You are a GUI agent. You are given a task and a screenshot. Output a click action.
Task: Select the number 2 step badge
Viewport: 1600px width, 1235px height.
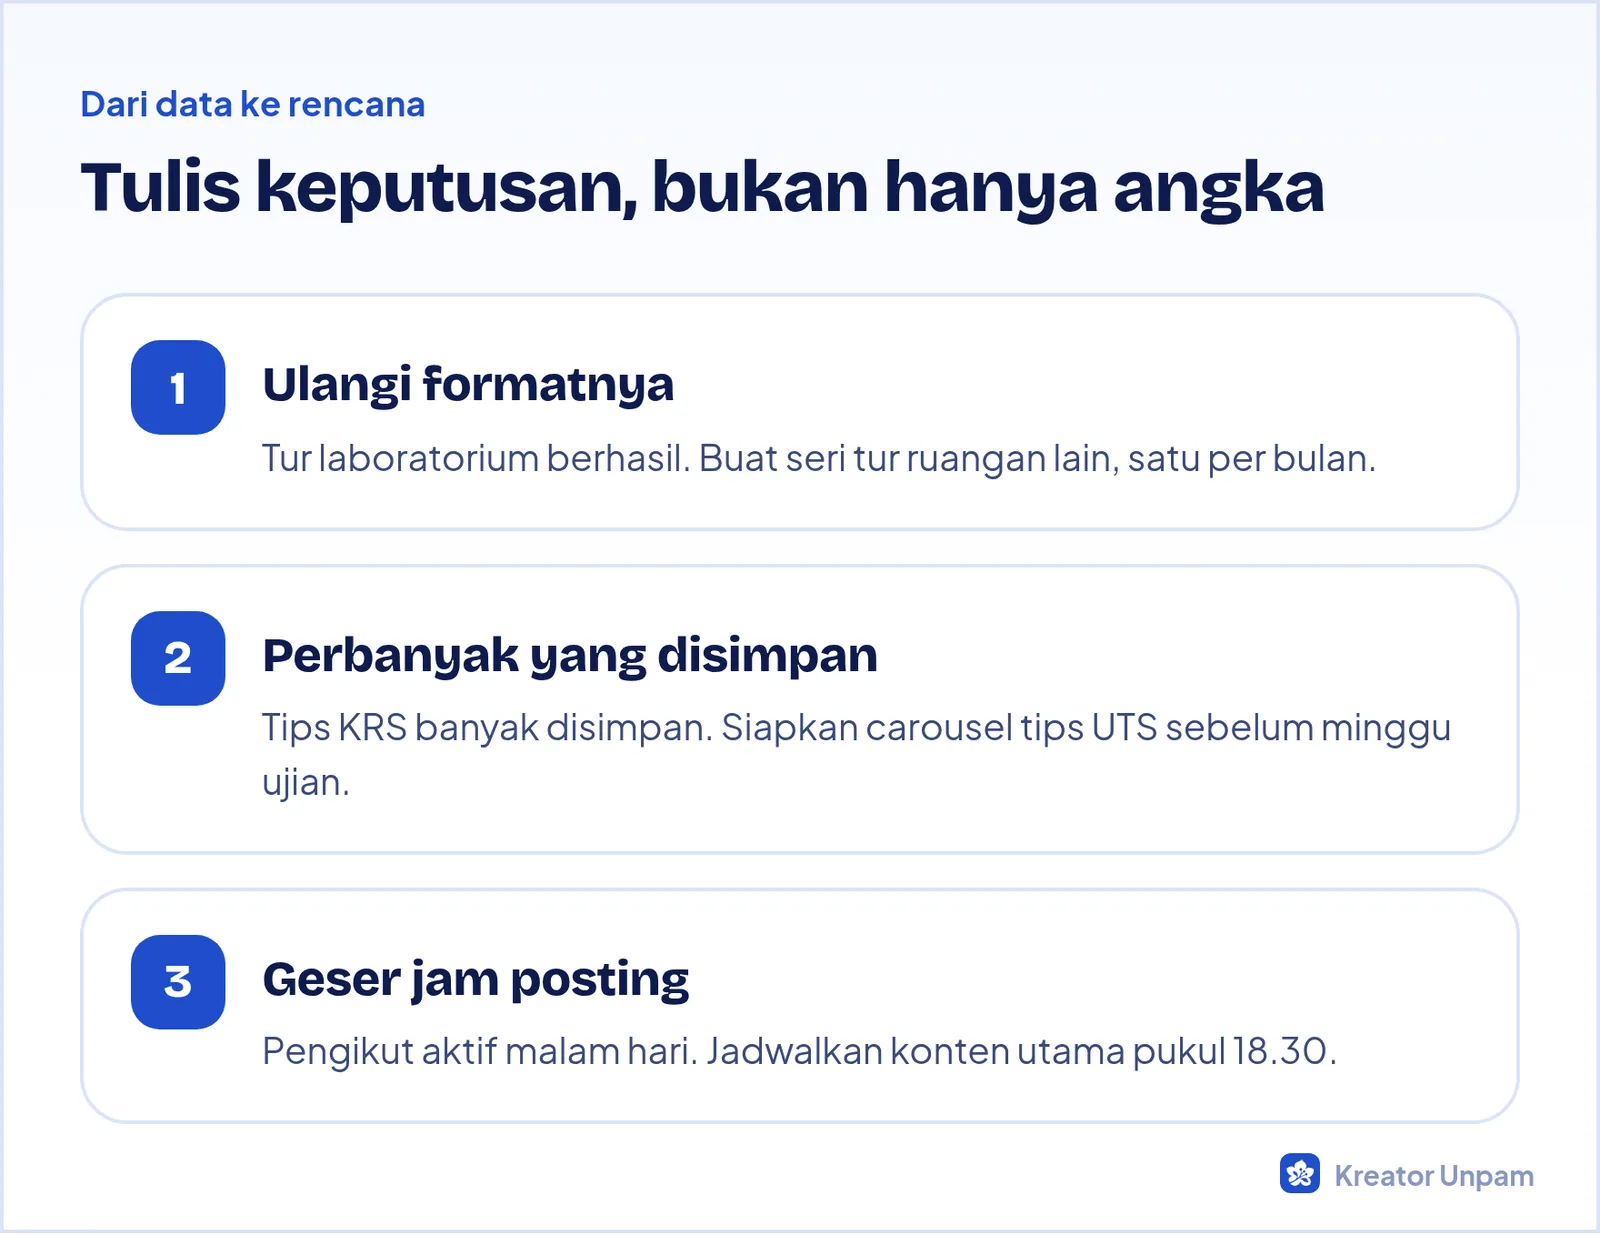tap(178, 659)
